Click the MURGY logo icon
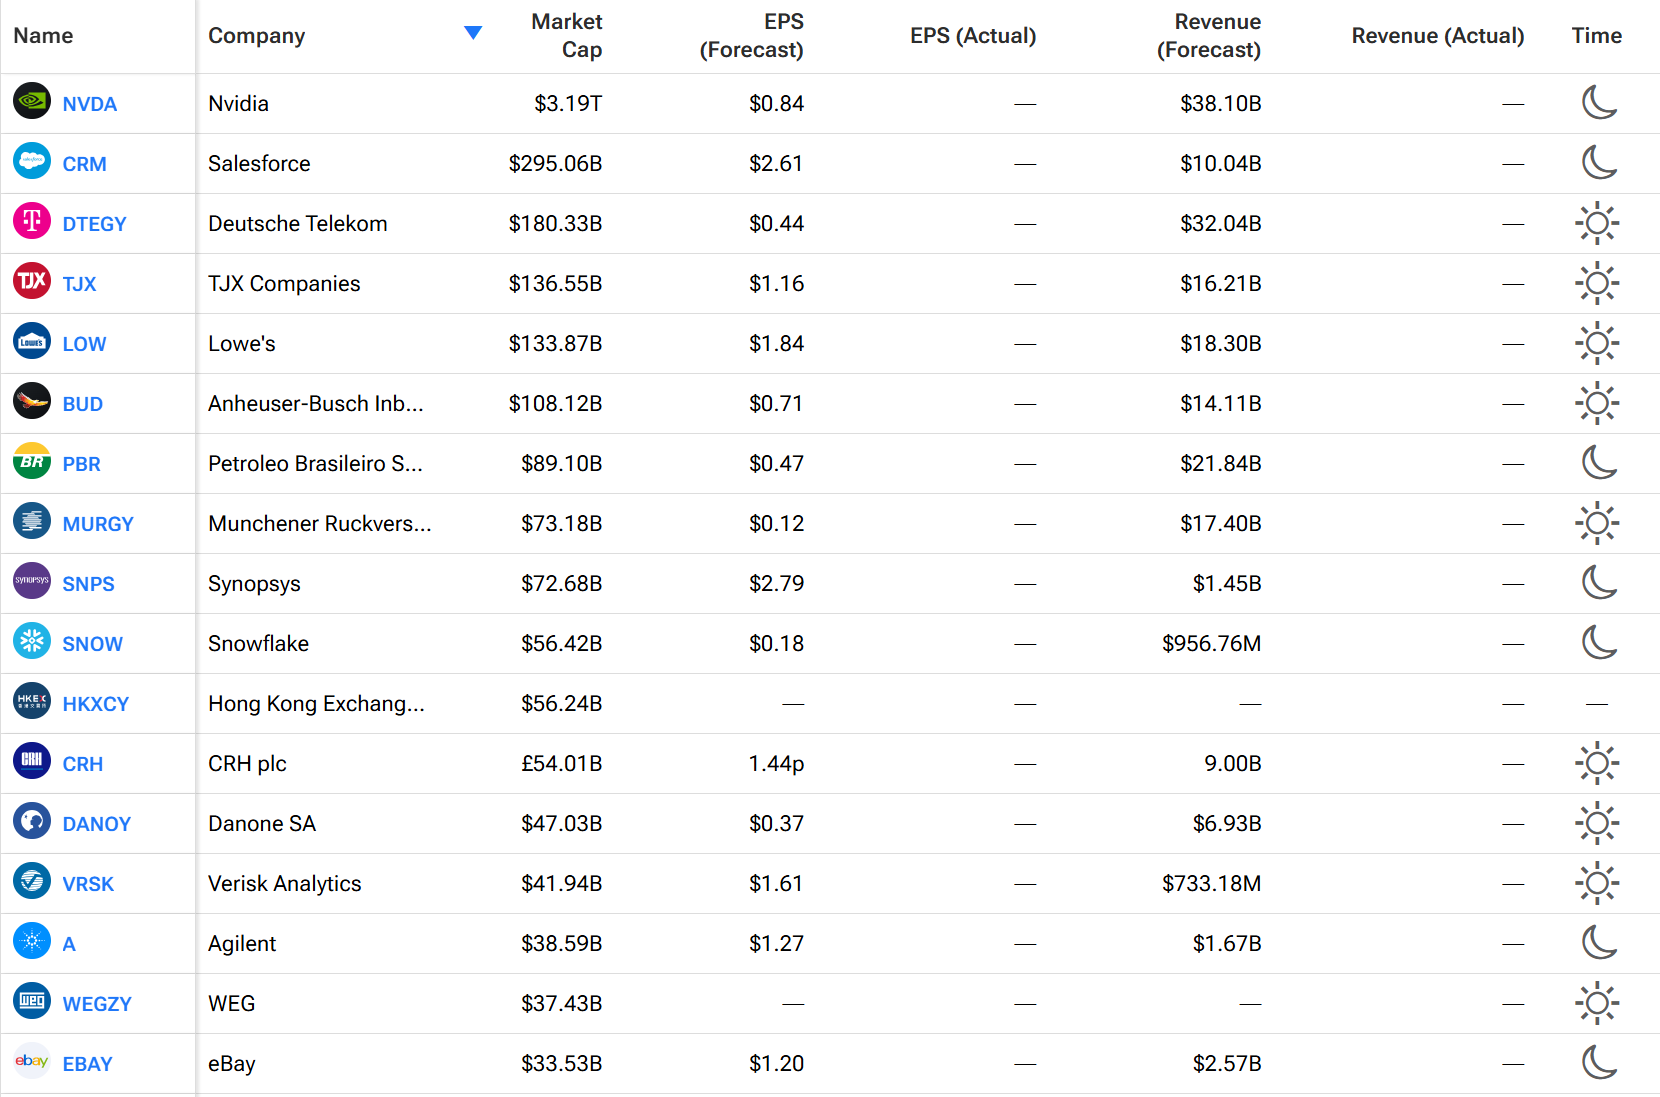Viewport: 1660px width, 1097px height. pyautogui.click(x=32, y=521)
